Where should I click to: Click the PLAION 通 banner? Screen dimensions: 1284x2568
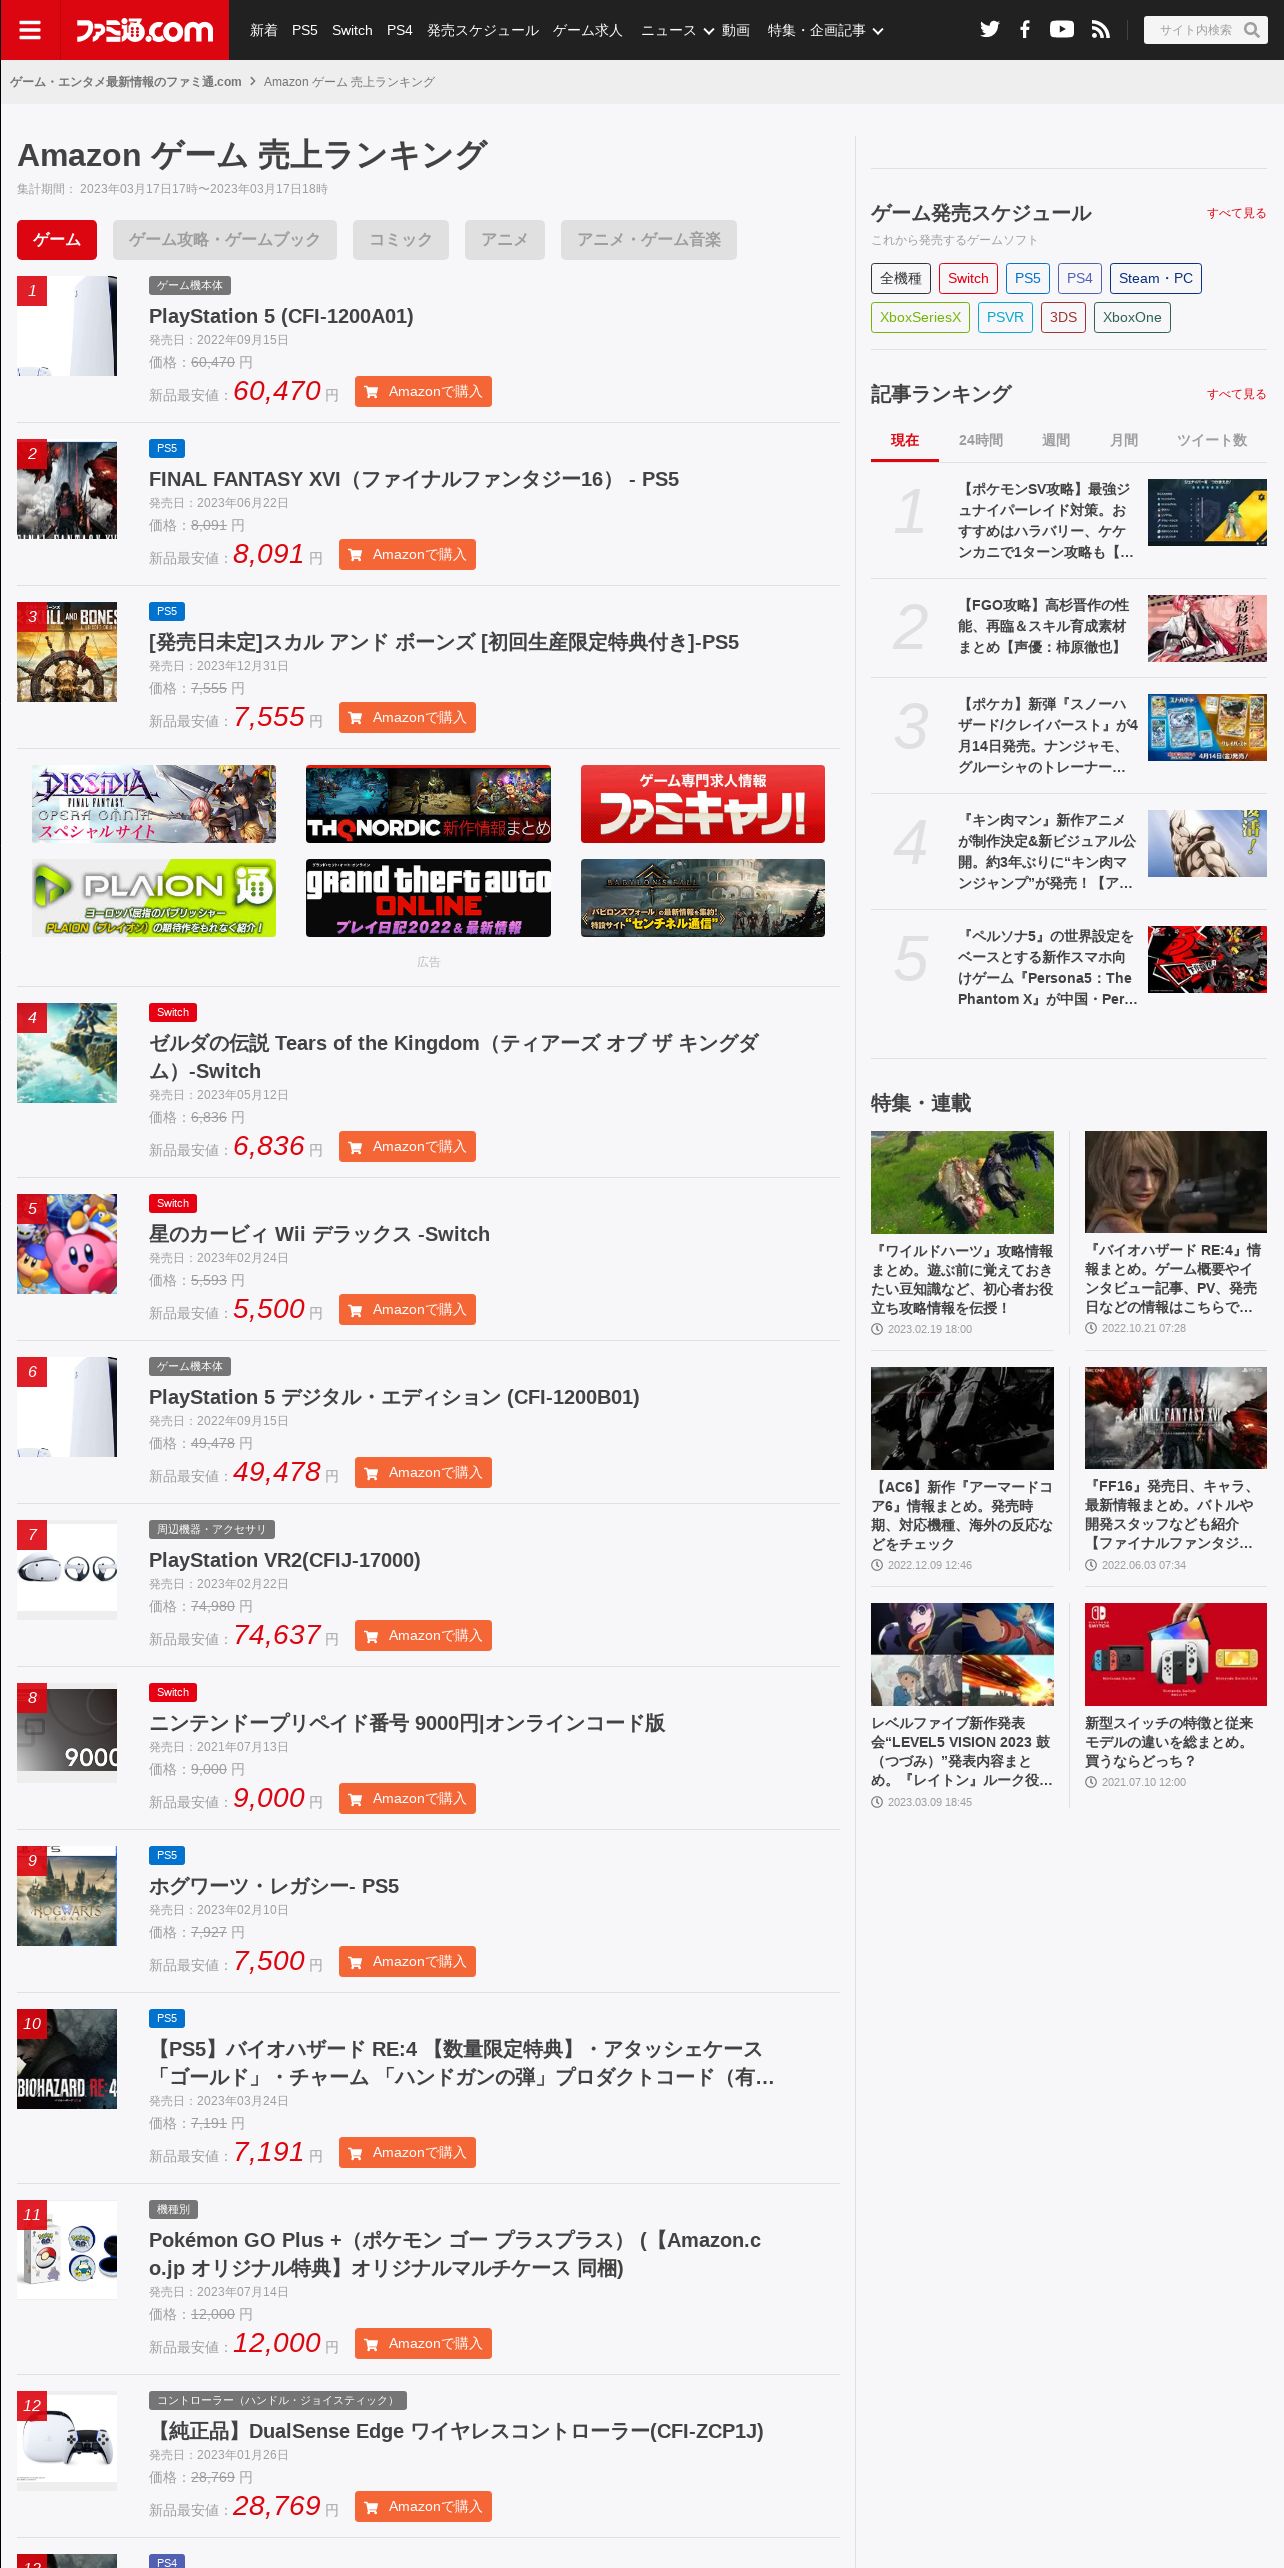154,898
